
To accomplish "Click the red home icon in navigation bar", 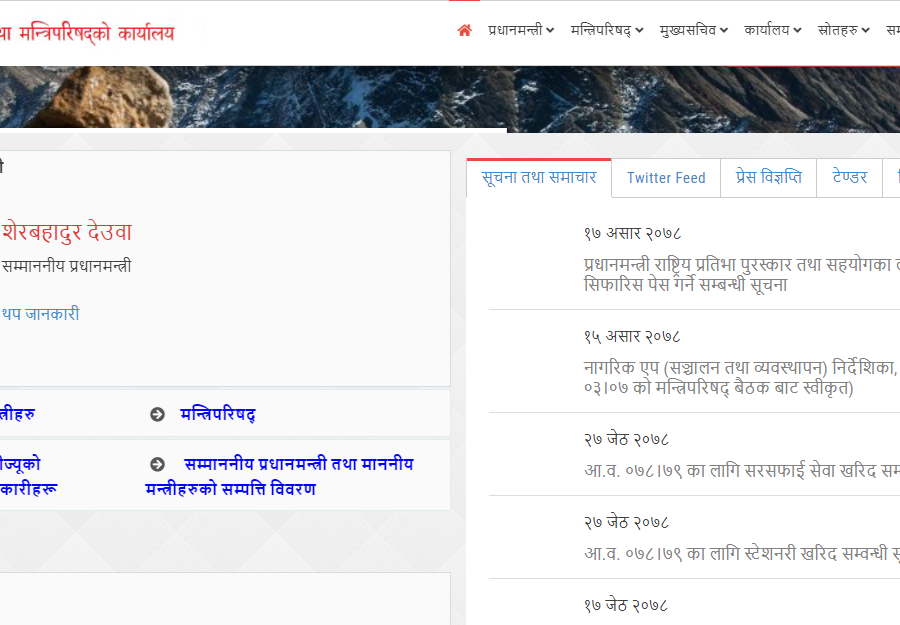I will click(x=464, y=30).
